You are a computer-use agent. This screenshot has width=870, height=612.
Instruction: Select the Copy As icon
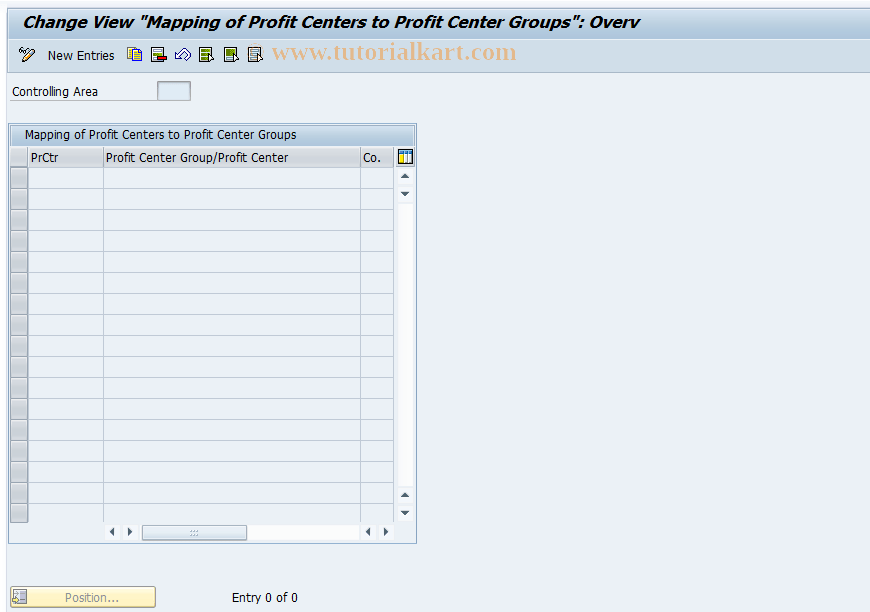tap(134, 55)
